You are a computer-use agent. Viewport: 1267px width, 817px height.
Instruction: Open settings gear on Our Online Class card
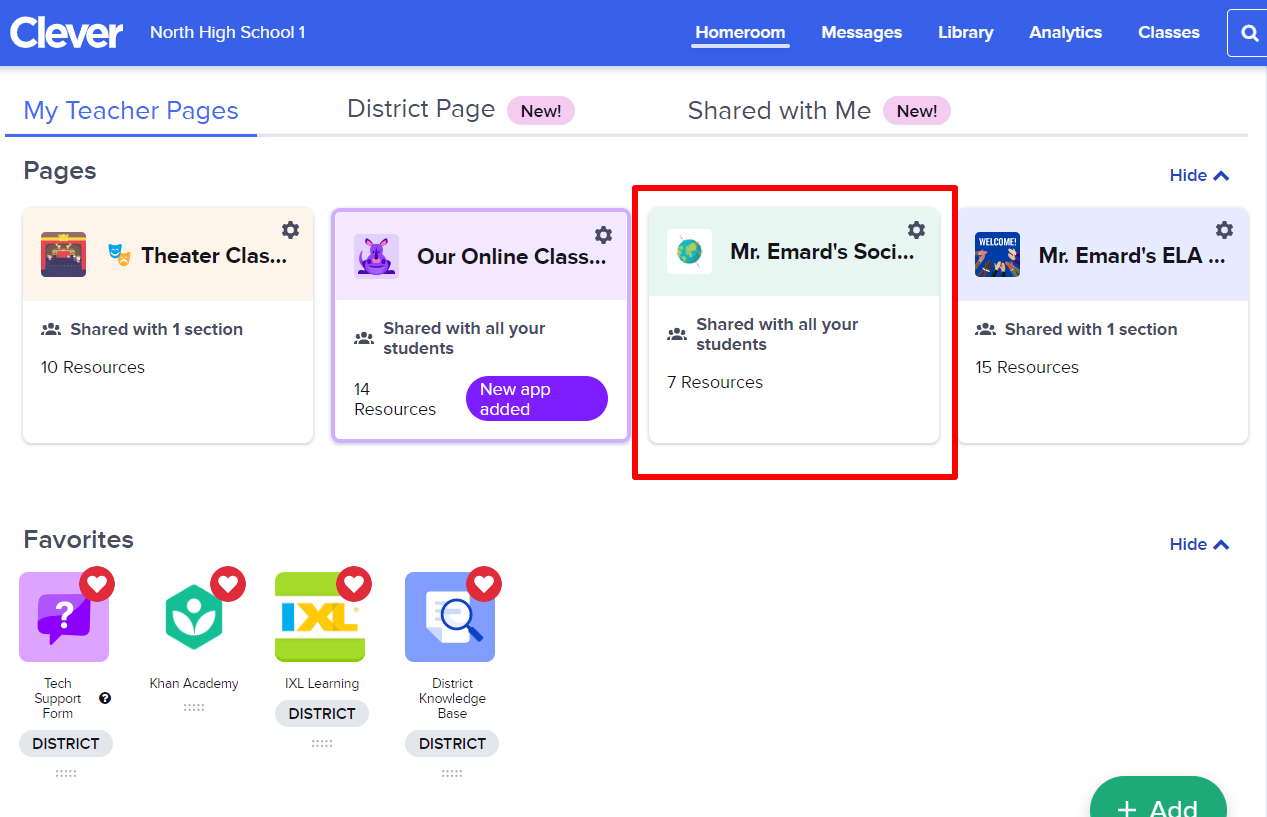click(x=603, y=235)
